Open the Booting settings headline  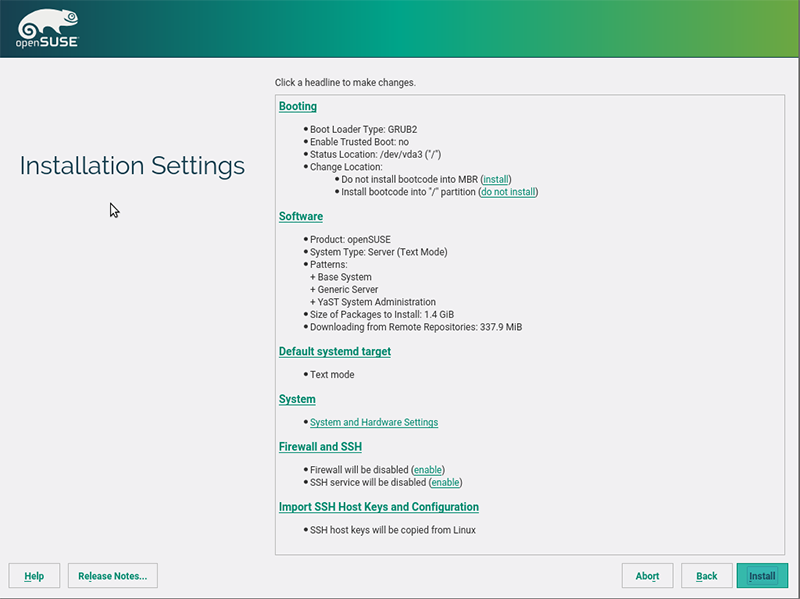tap(298, 106)
